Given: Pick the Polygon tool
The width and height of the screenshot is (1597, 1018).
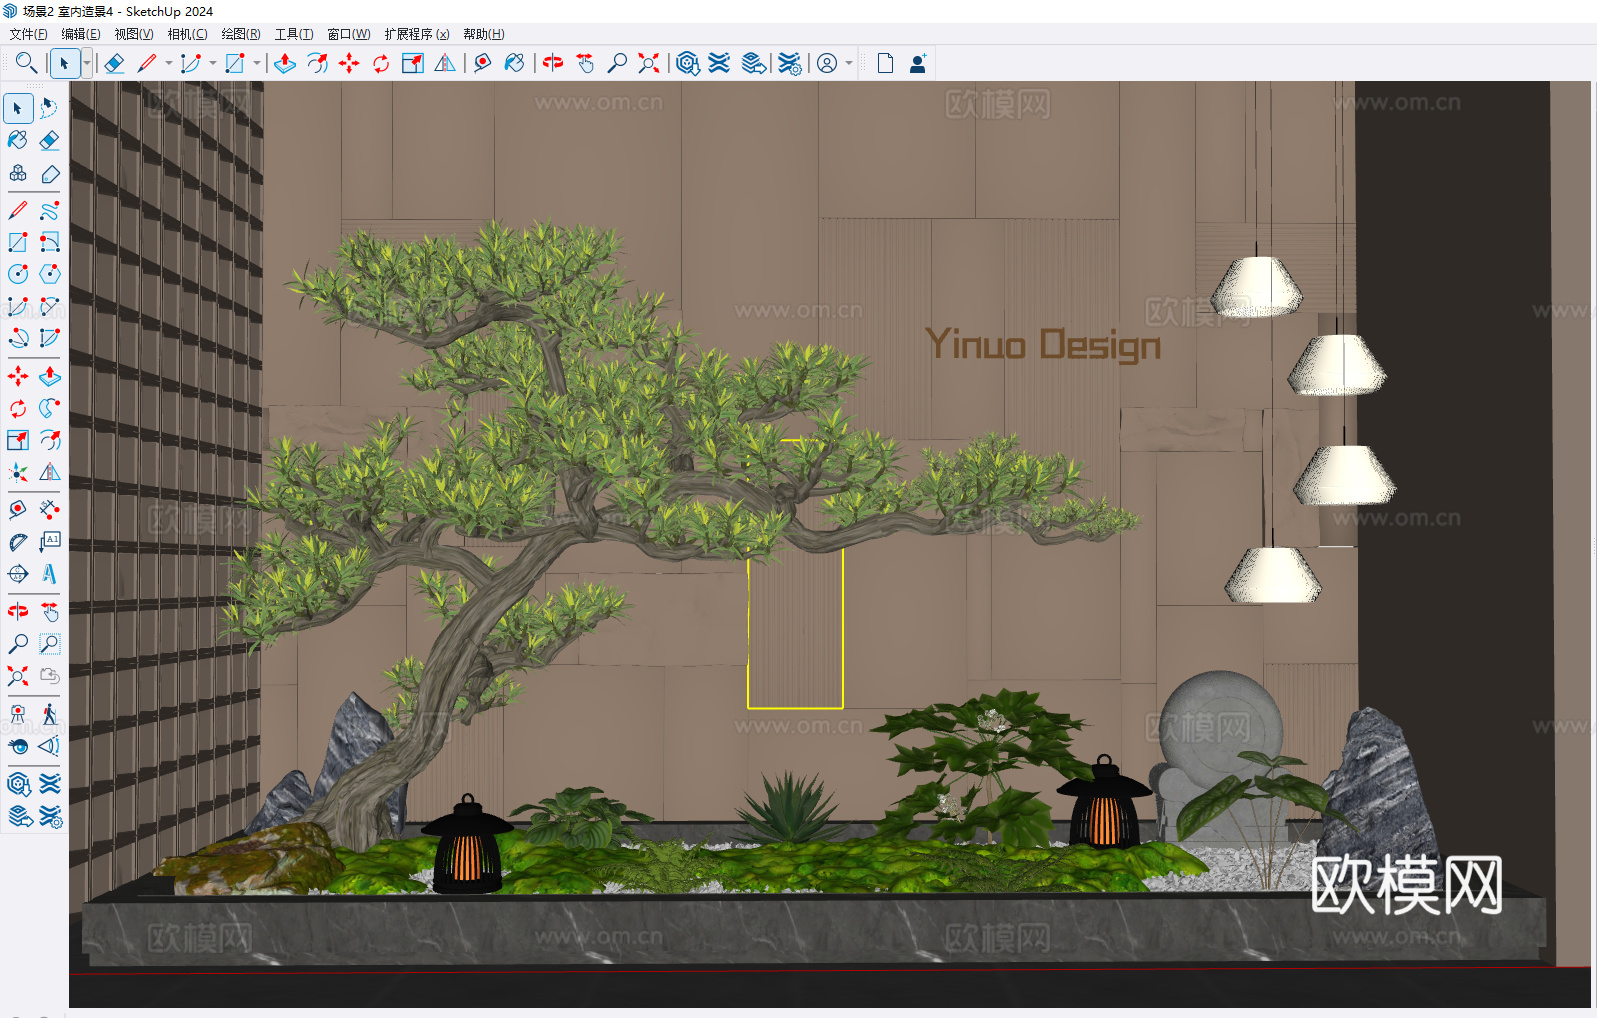Looking at the screenshot, I should pos(49,274).
